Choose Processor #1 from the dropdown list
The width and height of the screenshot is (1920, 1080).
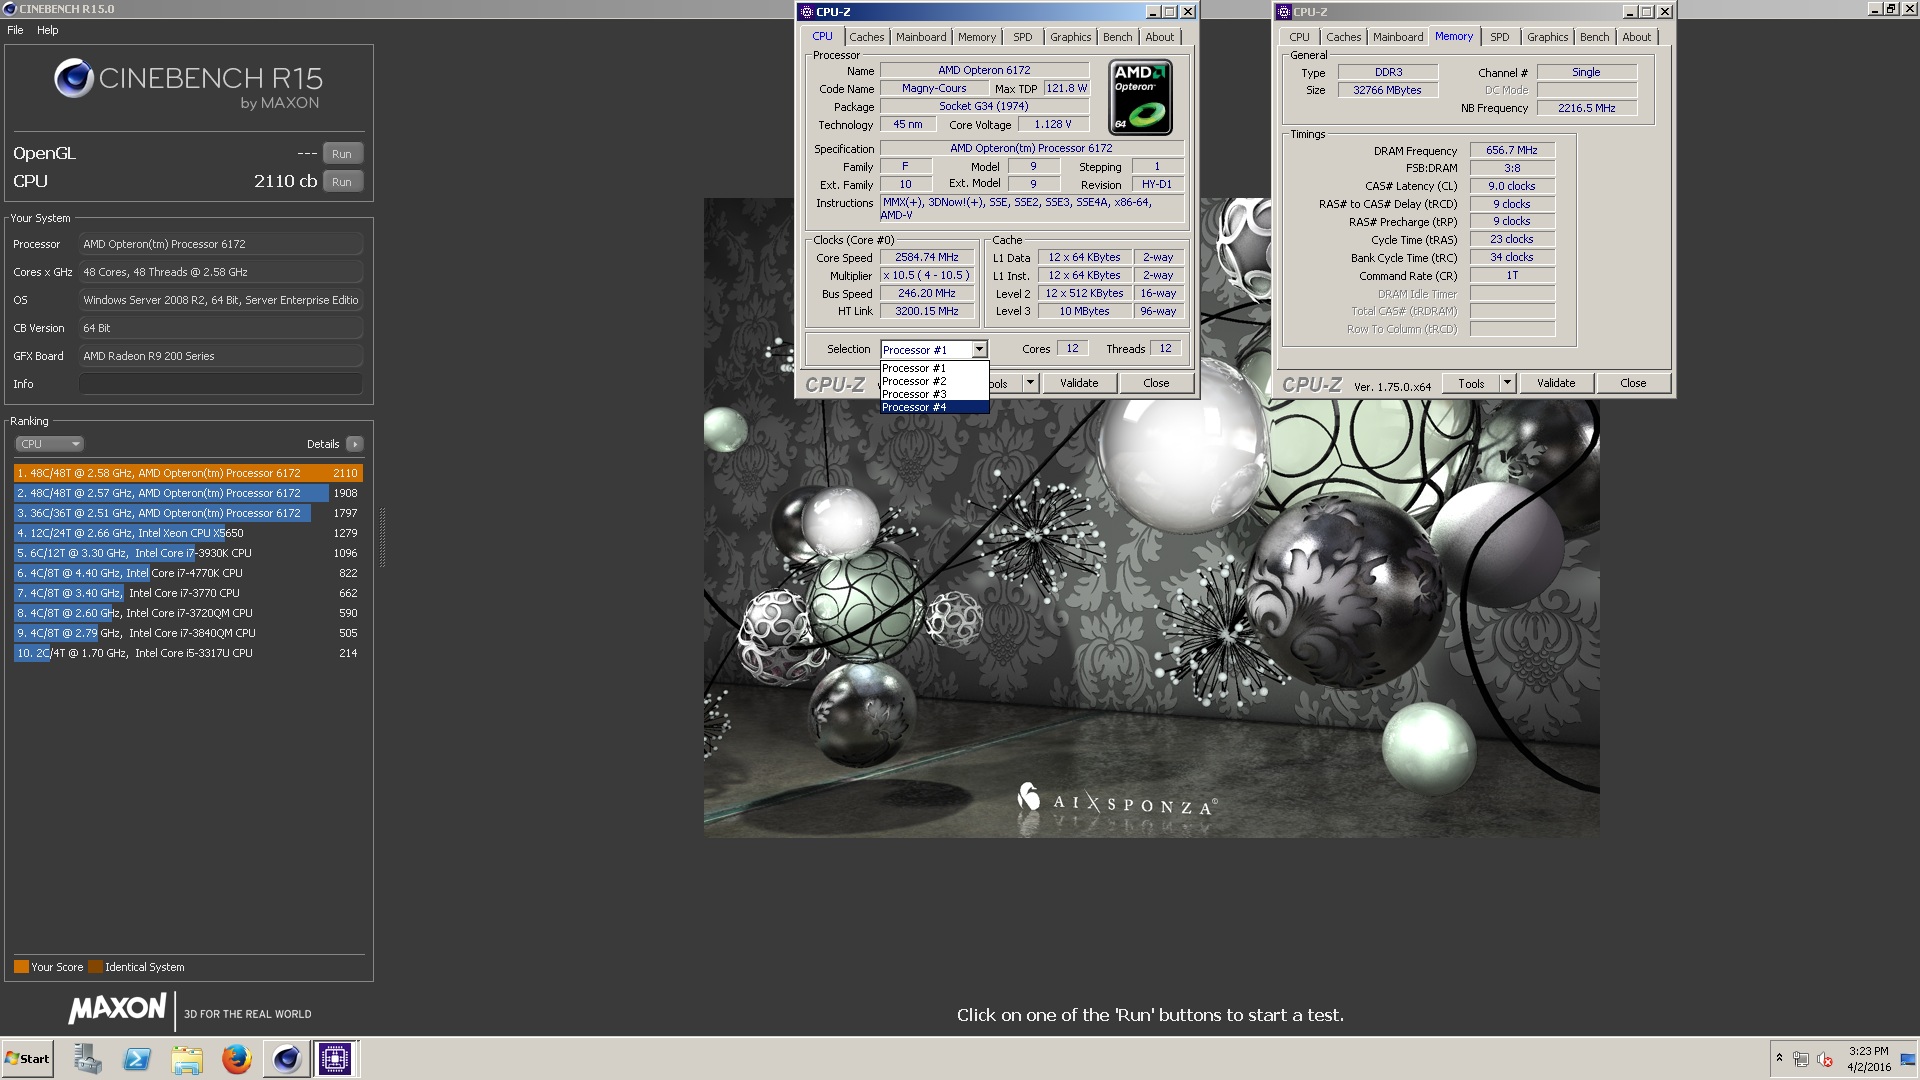tap(934, 368)
